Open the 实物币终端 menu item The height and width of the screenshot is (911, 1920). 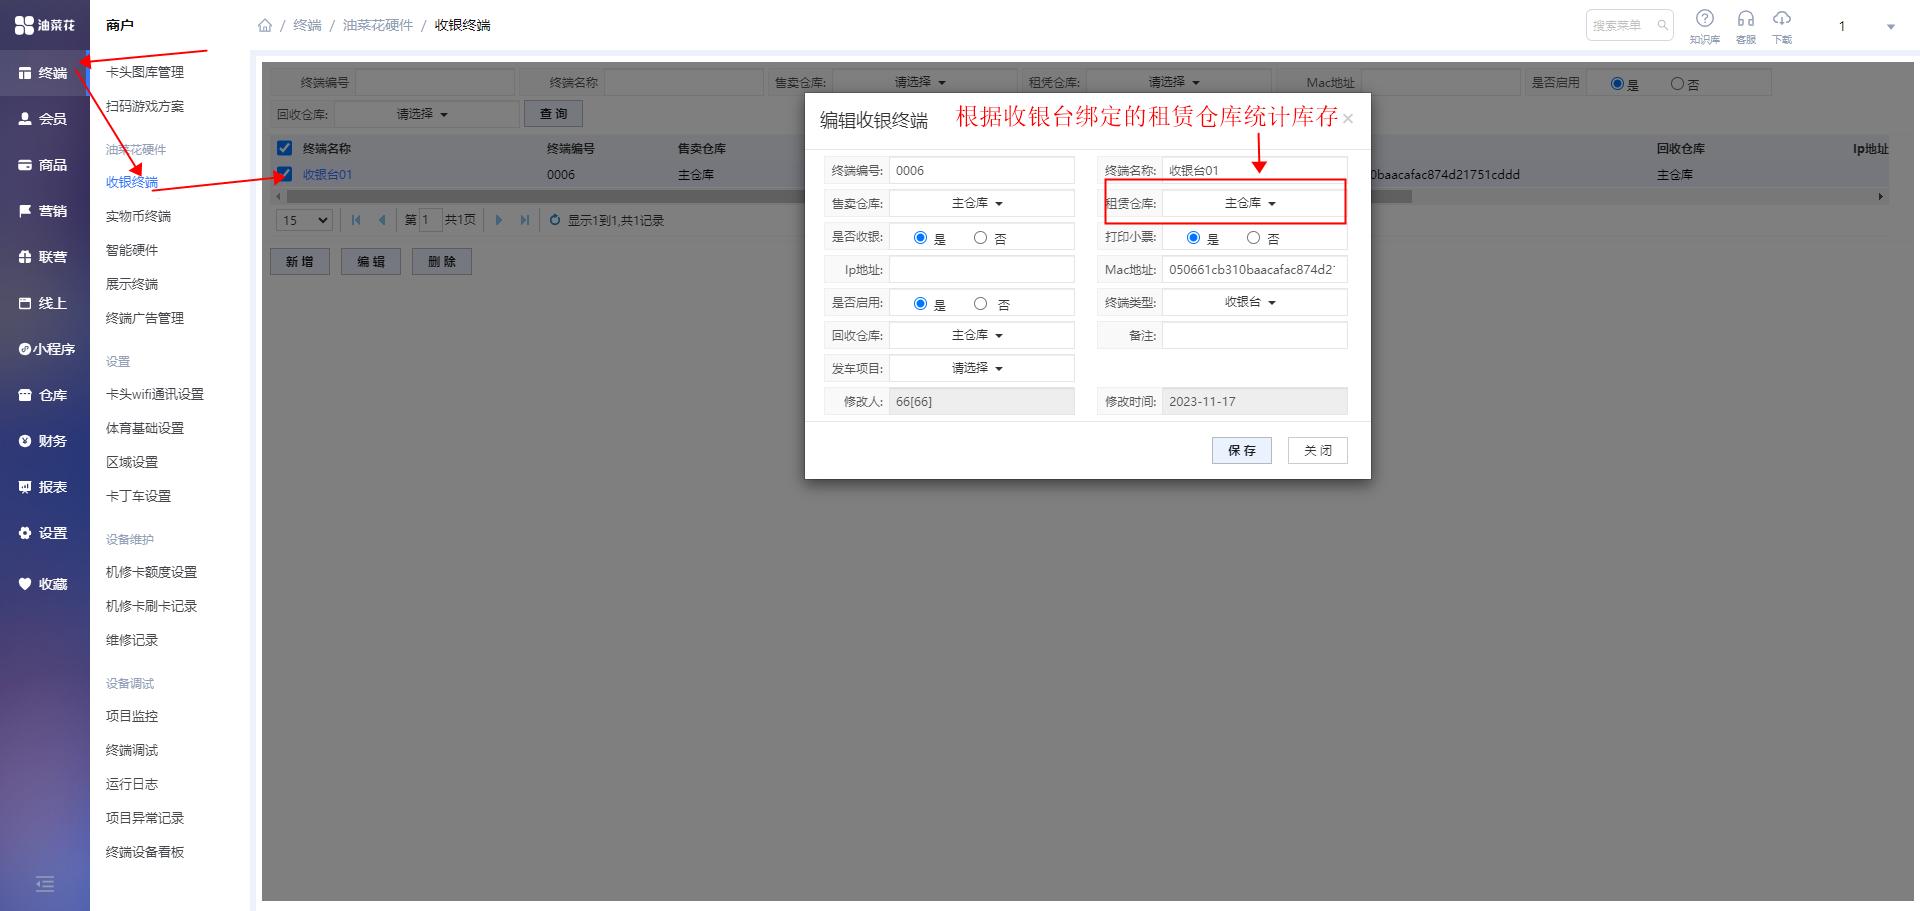[138, 216]
